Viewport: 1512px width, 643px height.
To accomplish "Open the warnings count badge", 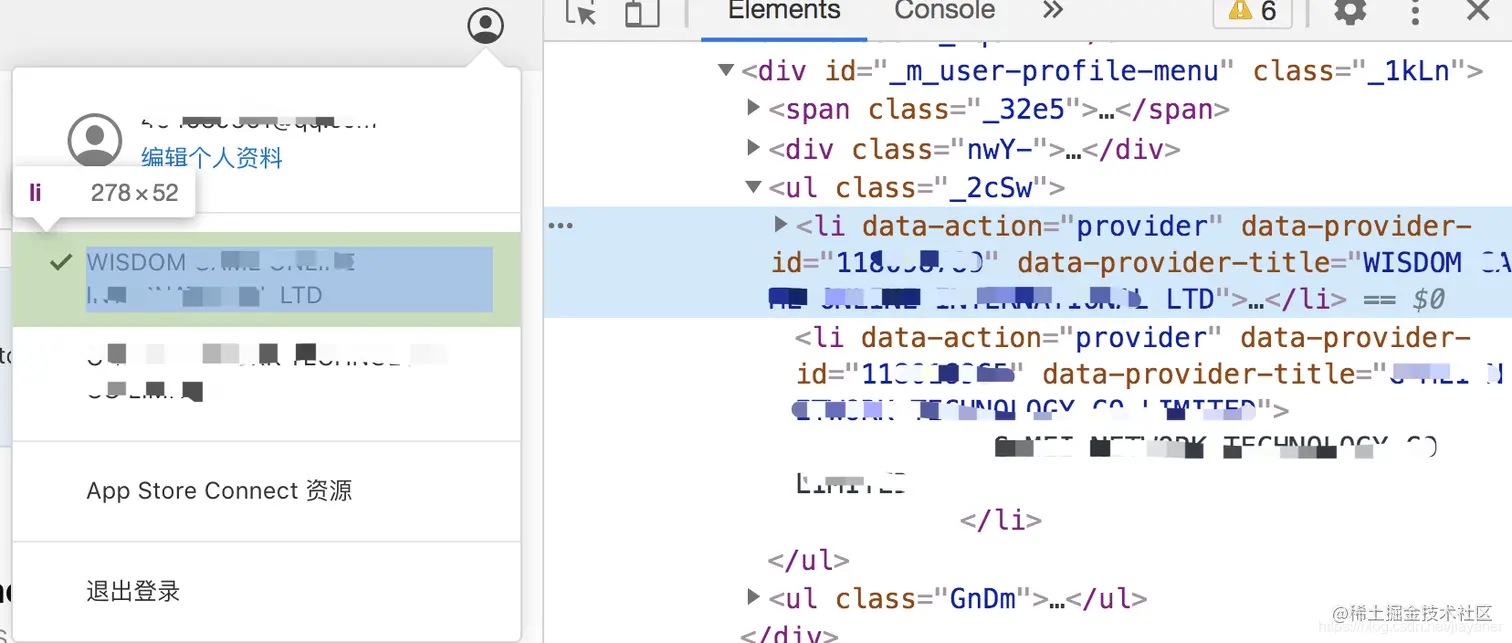I will (x=1253, y=12).
